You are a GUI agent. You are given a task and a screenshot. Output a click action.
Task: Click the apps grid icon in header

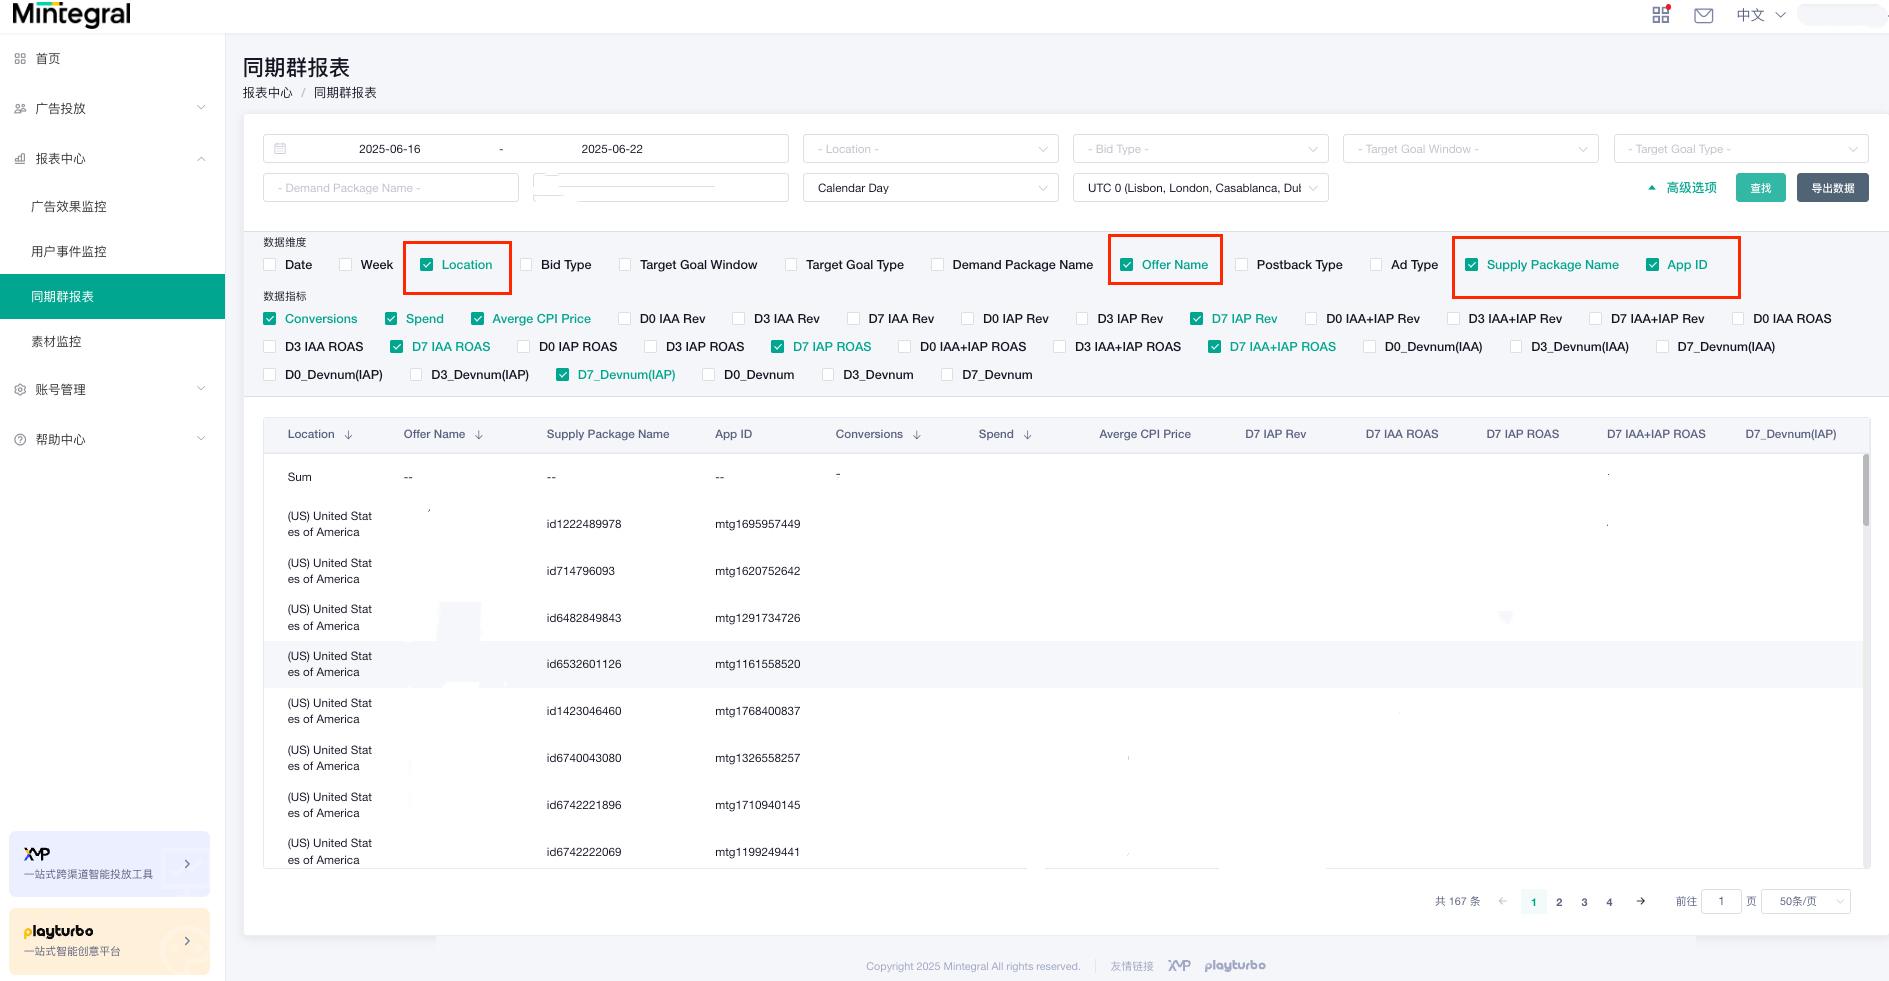pos(1660,15)
